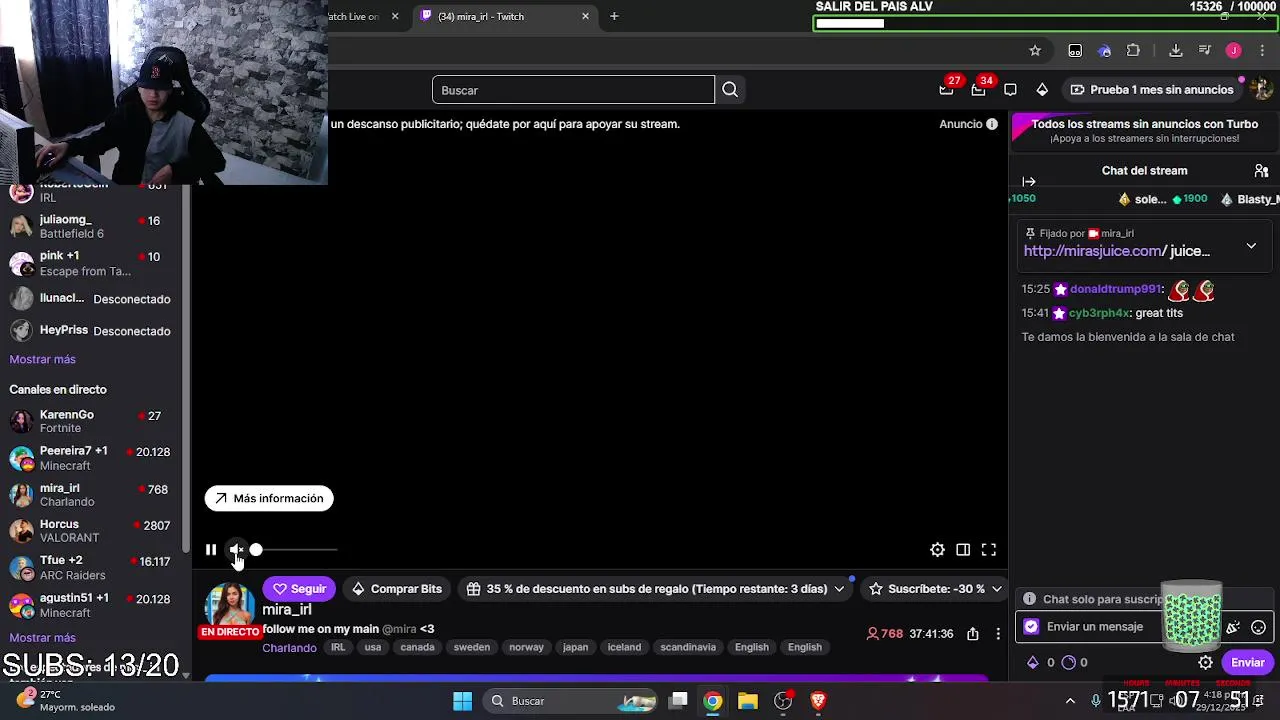Select the IRL tag
1280x720 pixels.
coord(338,647)
